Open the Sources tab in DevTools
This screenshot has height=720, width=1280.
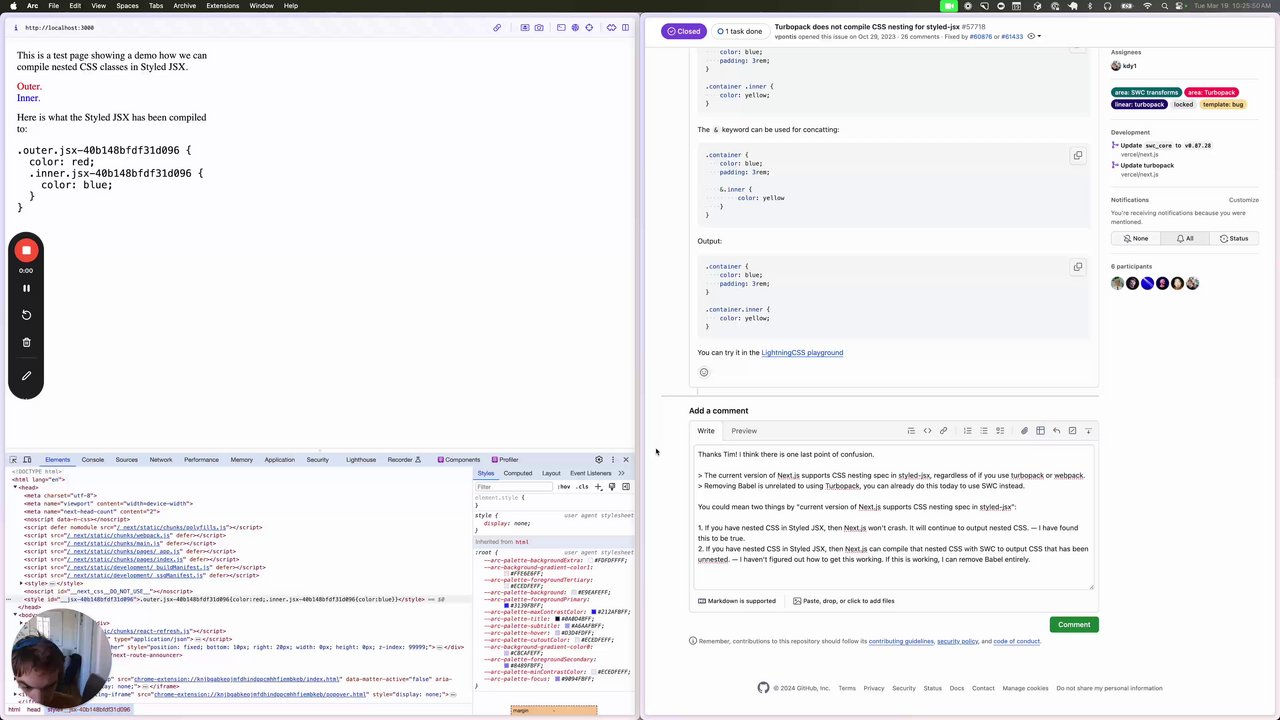pyautogui.click(x=126, y=460)
